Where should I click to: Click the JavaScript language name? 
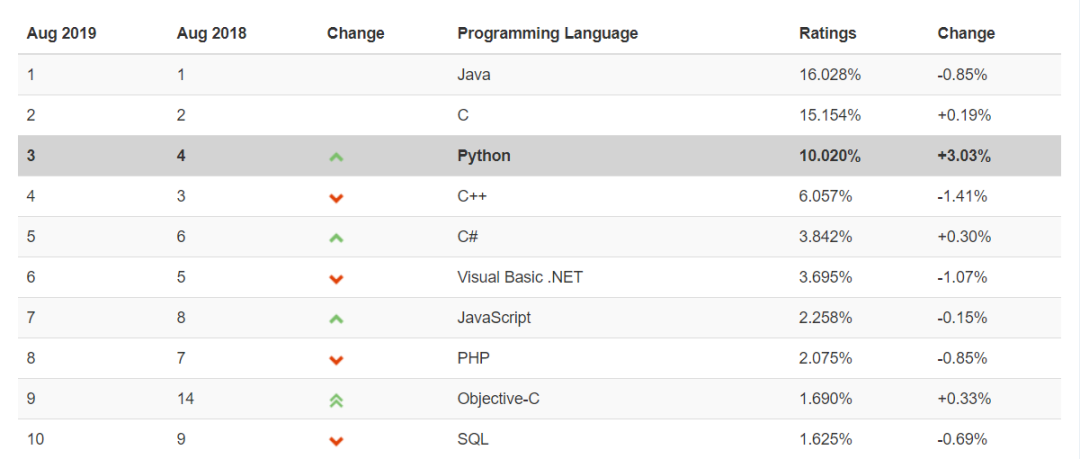(x=494, y=317)
